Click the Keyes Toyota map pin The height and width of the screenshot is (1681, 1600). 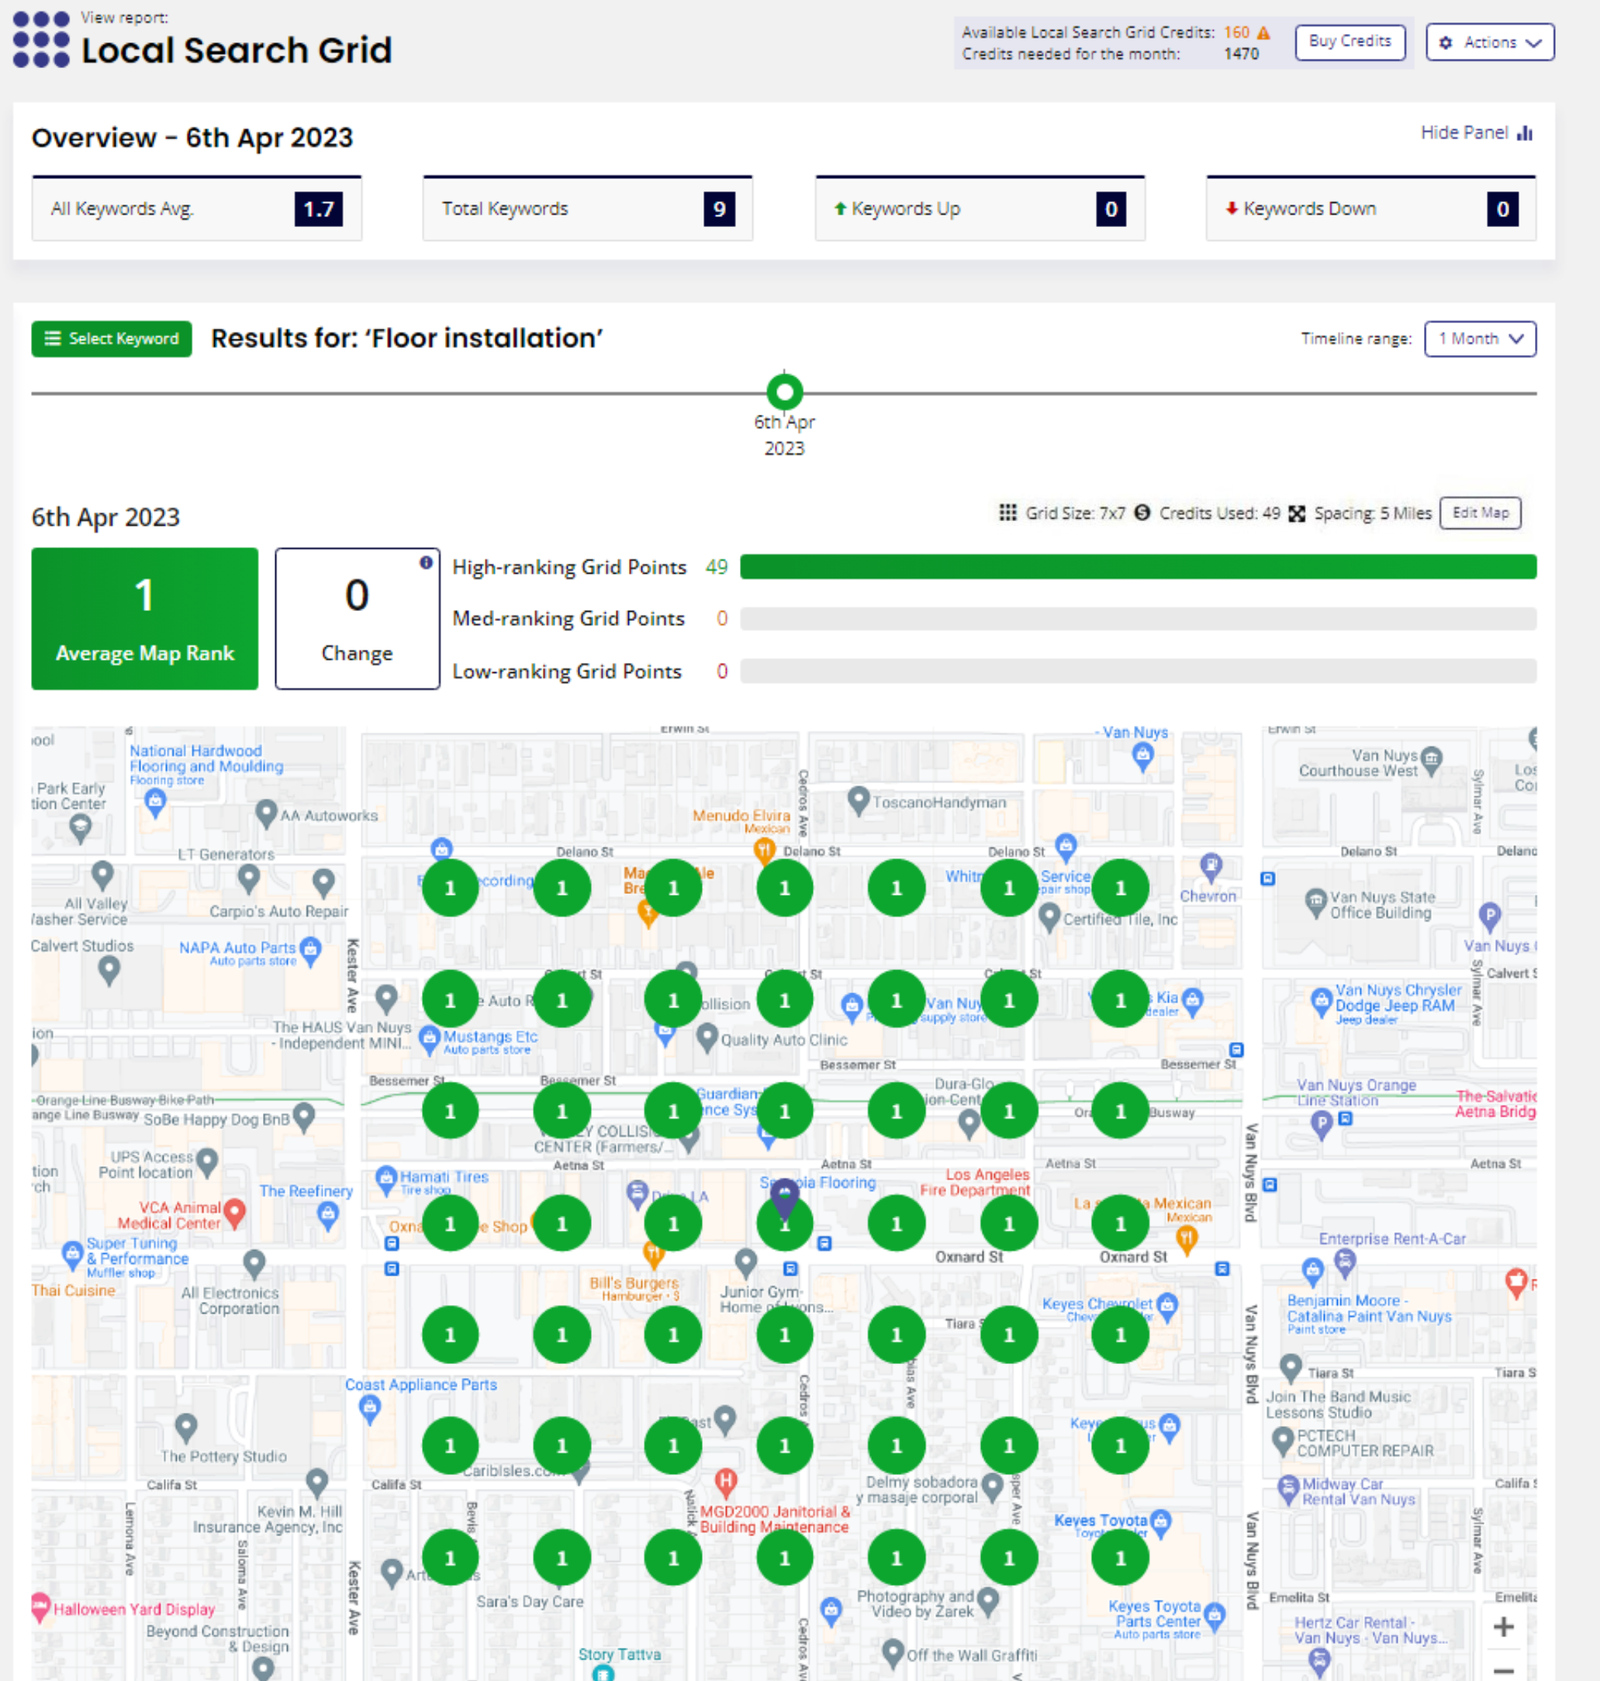tap(1160, 1522)
